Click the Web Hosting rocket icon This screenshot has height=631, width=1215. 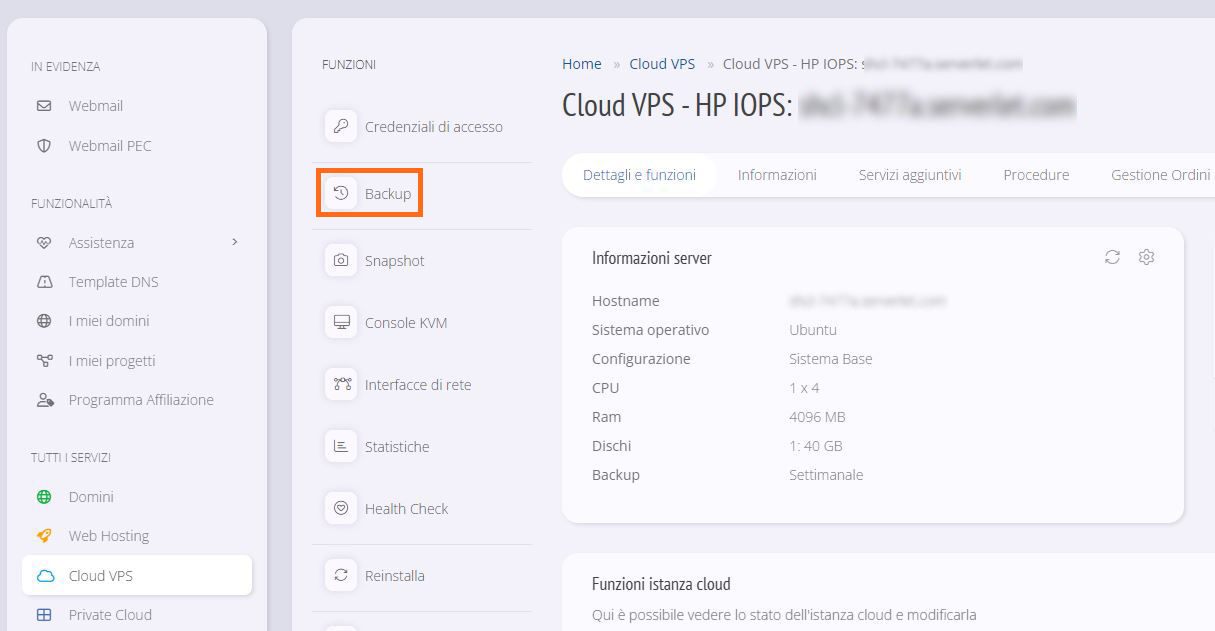44,536
